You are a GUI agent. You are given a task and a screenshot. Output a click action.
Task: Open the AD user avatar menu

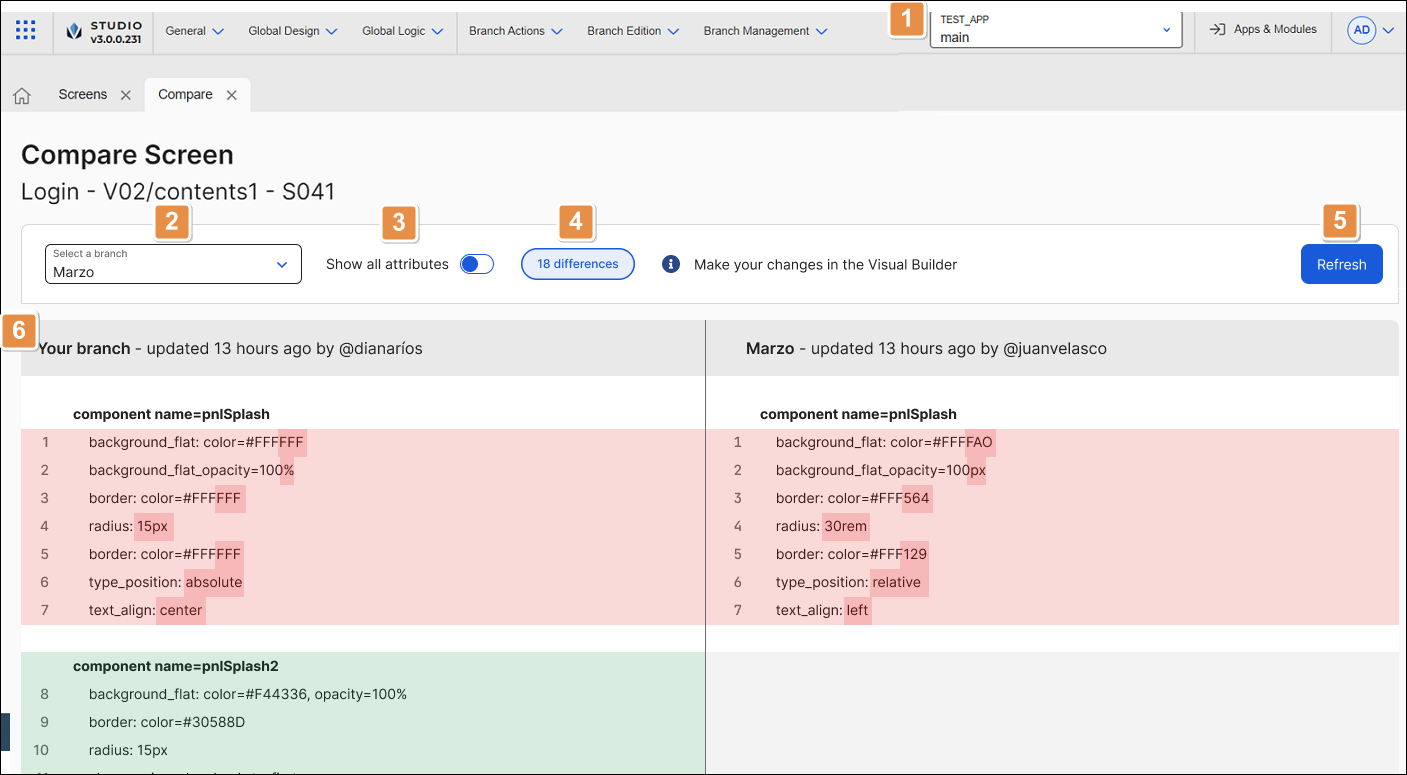[1370, 30]
